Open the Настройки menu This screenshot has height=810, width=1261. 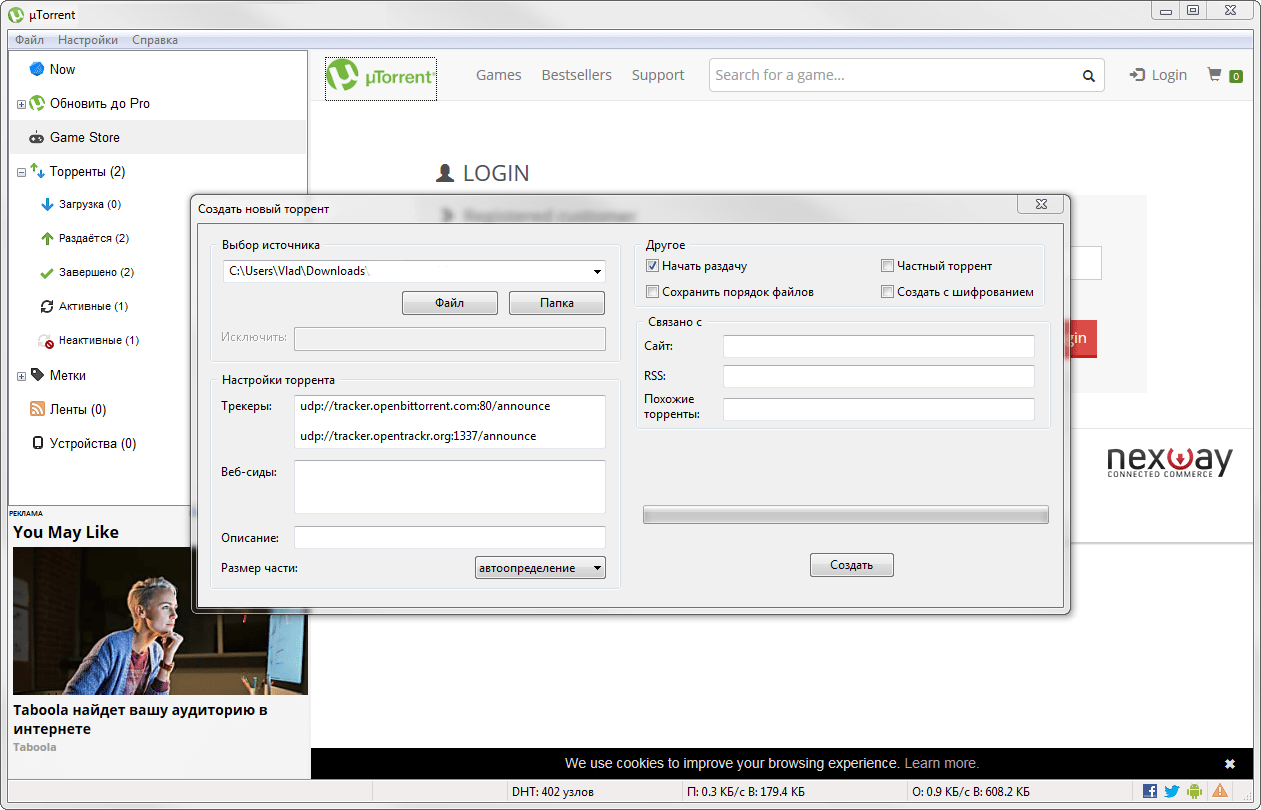(88, 40)
